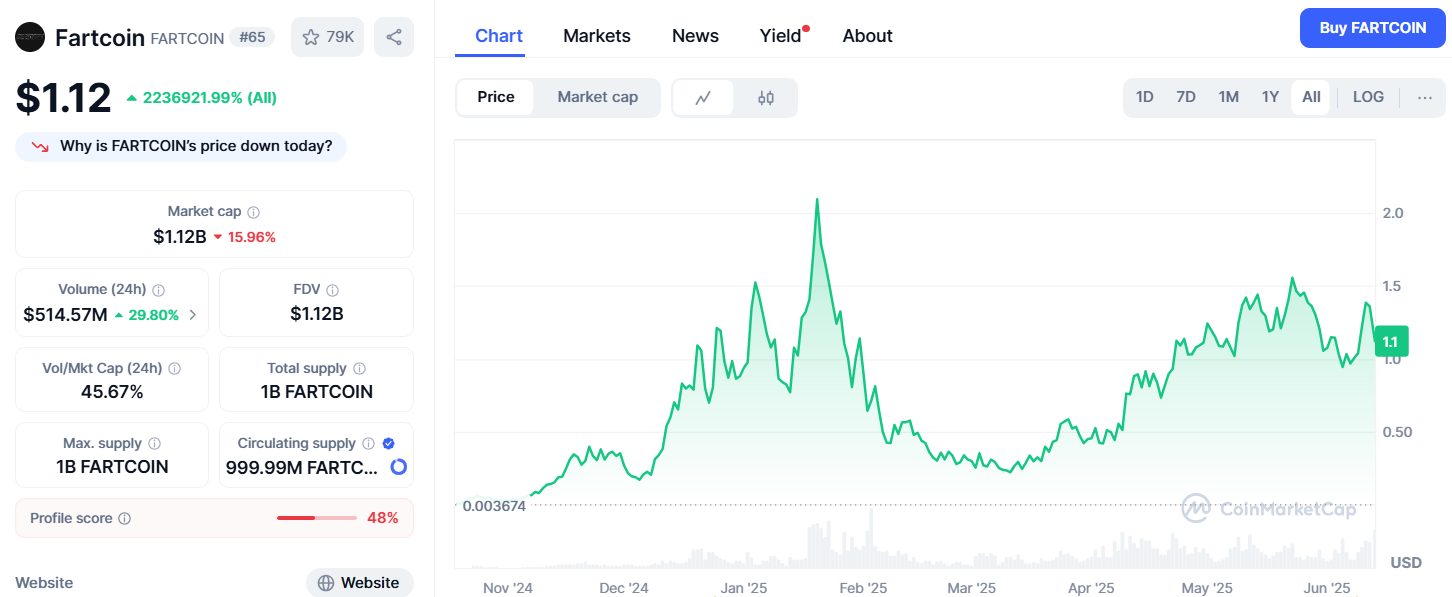
Task: Click the Buy FARTCOIN button
Action: pos(1373,28)
